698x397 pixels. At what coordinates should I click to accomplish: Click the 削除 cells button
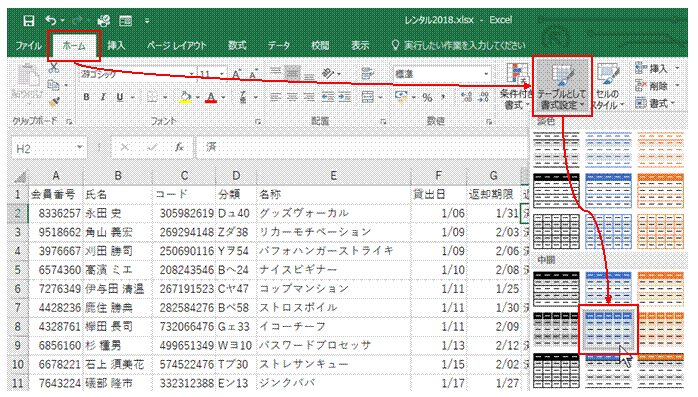tap(657, 86)
